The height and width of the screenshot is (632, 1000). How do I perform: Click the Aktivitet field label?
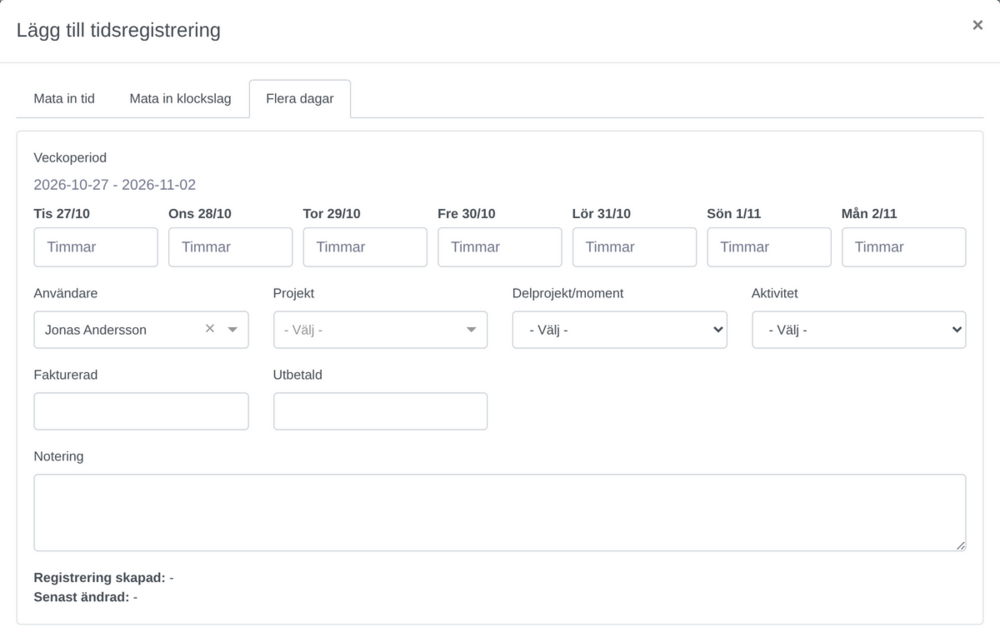coord(774,293)
